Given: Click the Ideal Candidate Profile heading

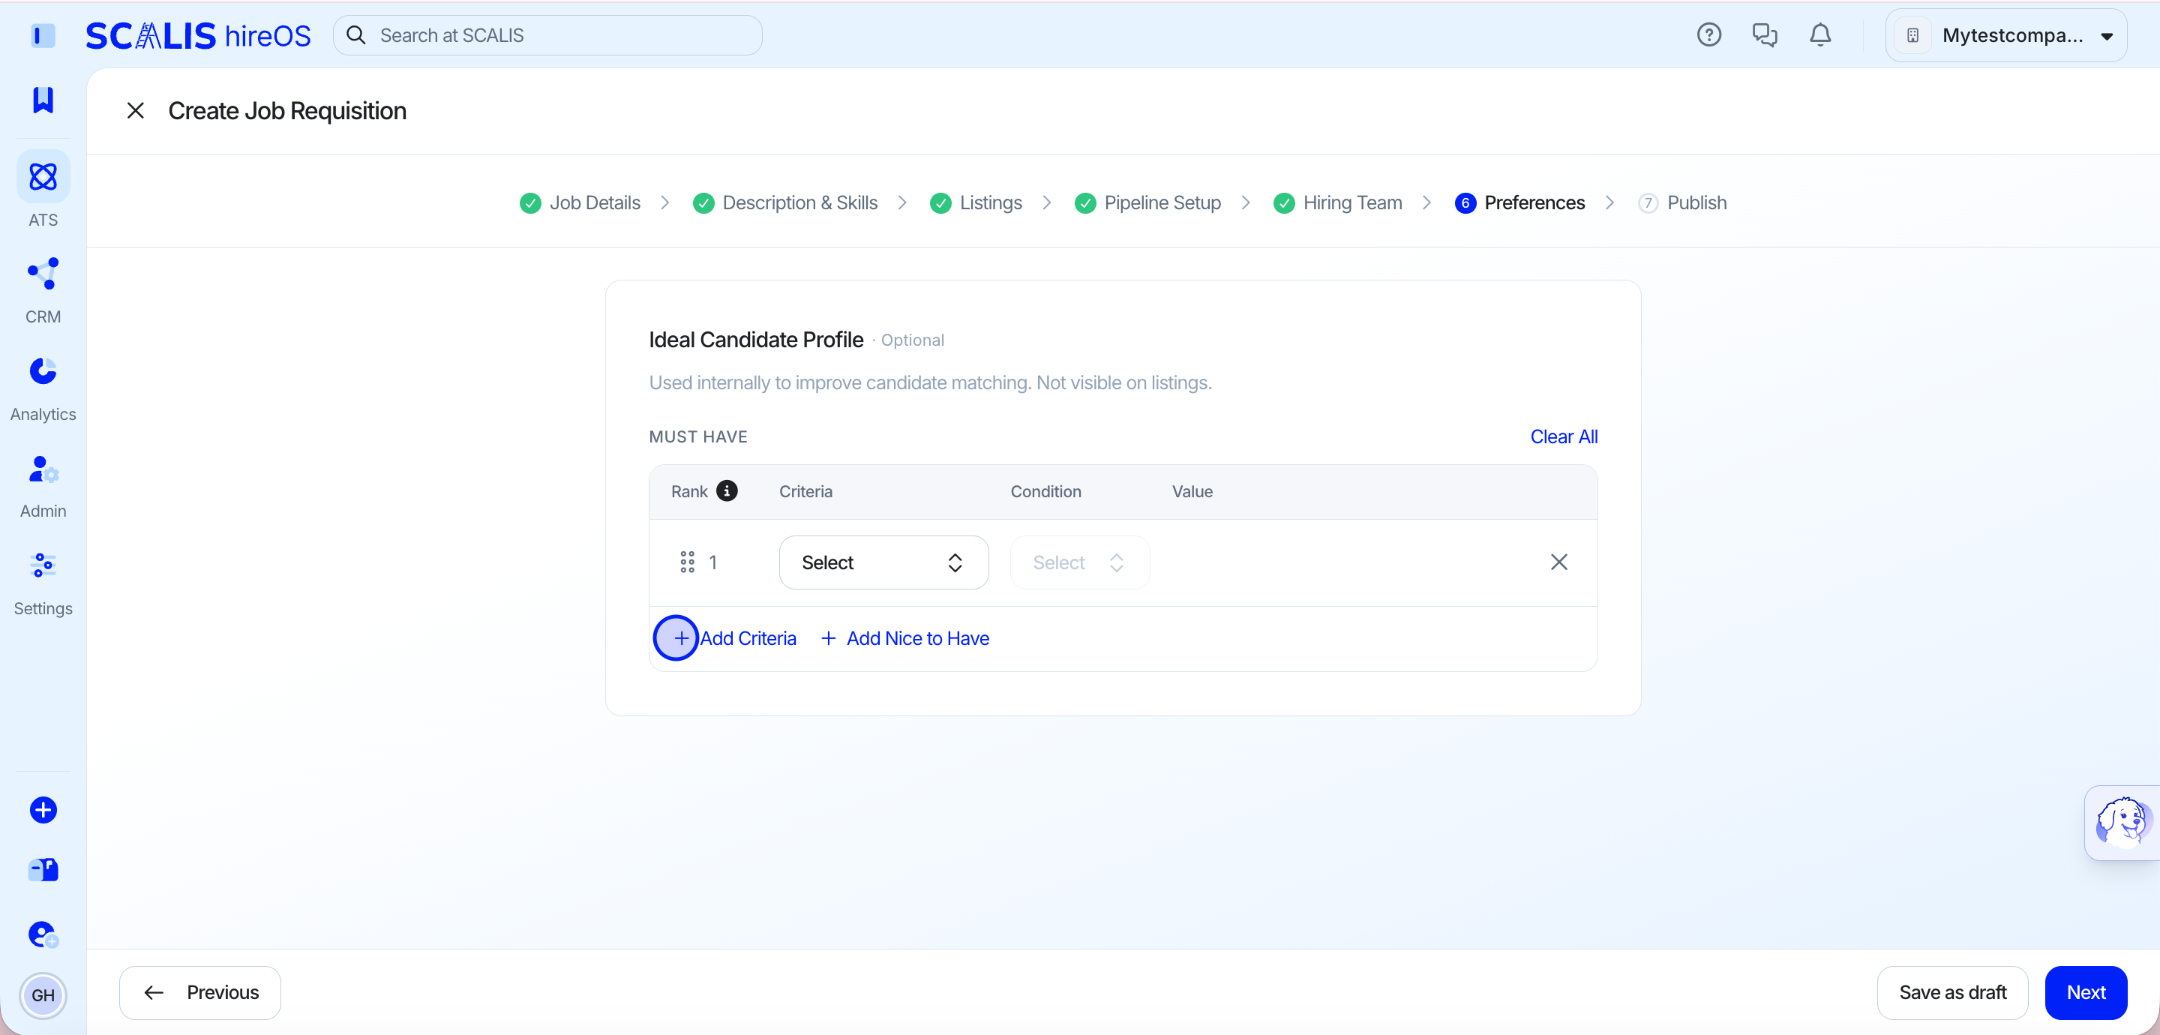Looking at the screenshot, I should coord(756,340).
